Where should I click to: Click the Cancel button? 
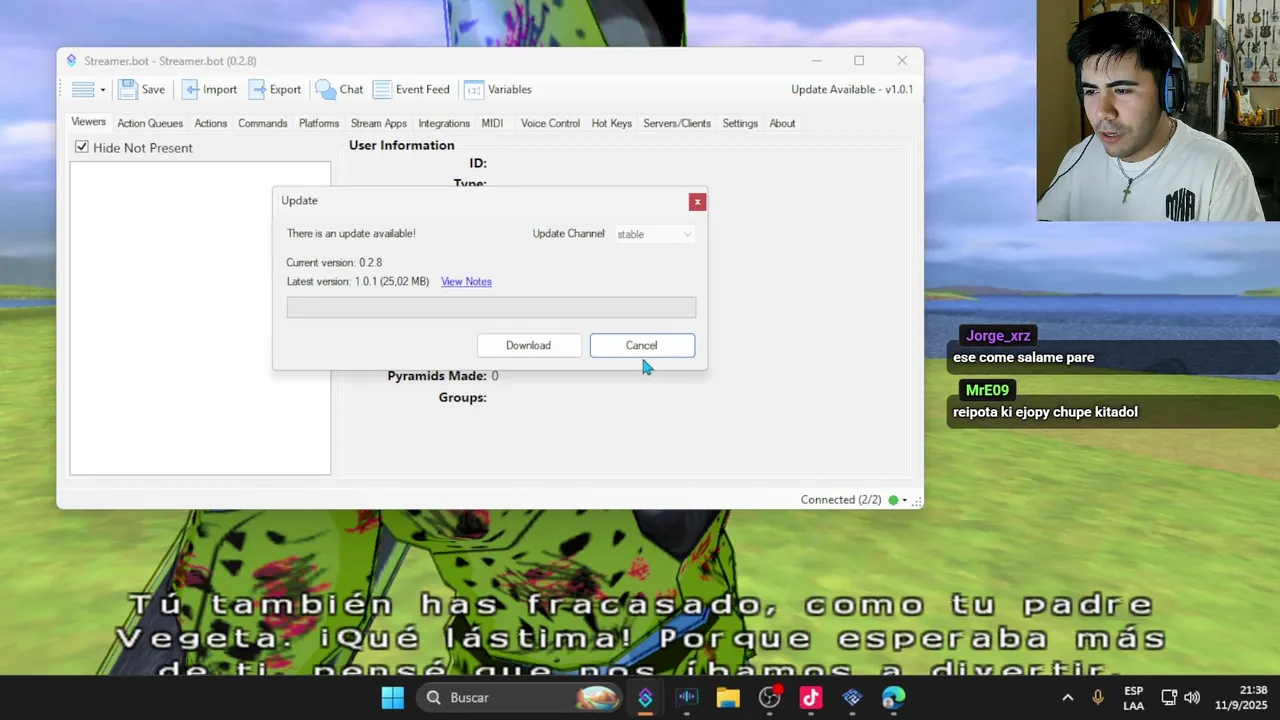coord(642,345)
